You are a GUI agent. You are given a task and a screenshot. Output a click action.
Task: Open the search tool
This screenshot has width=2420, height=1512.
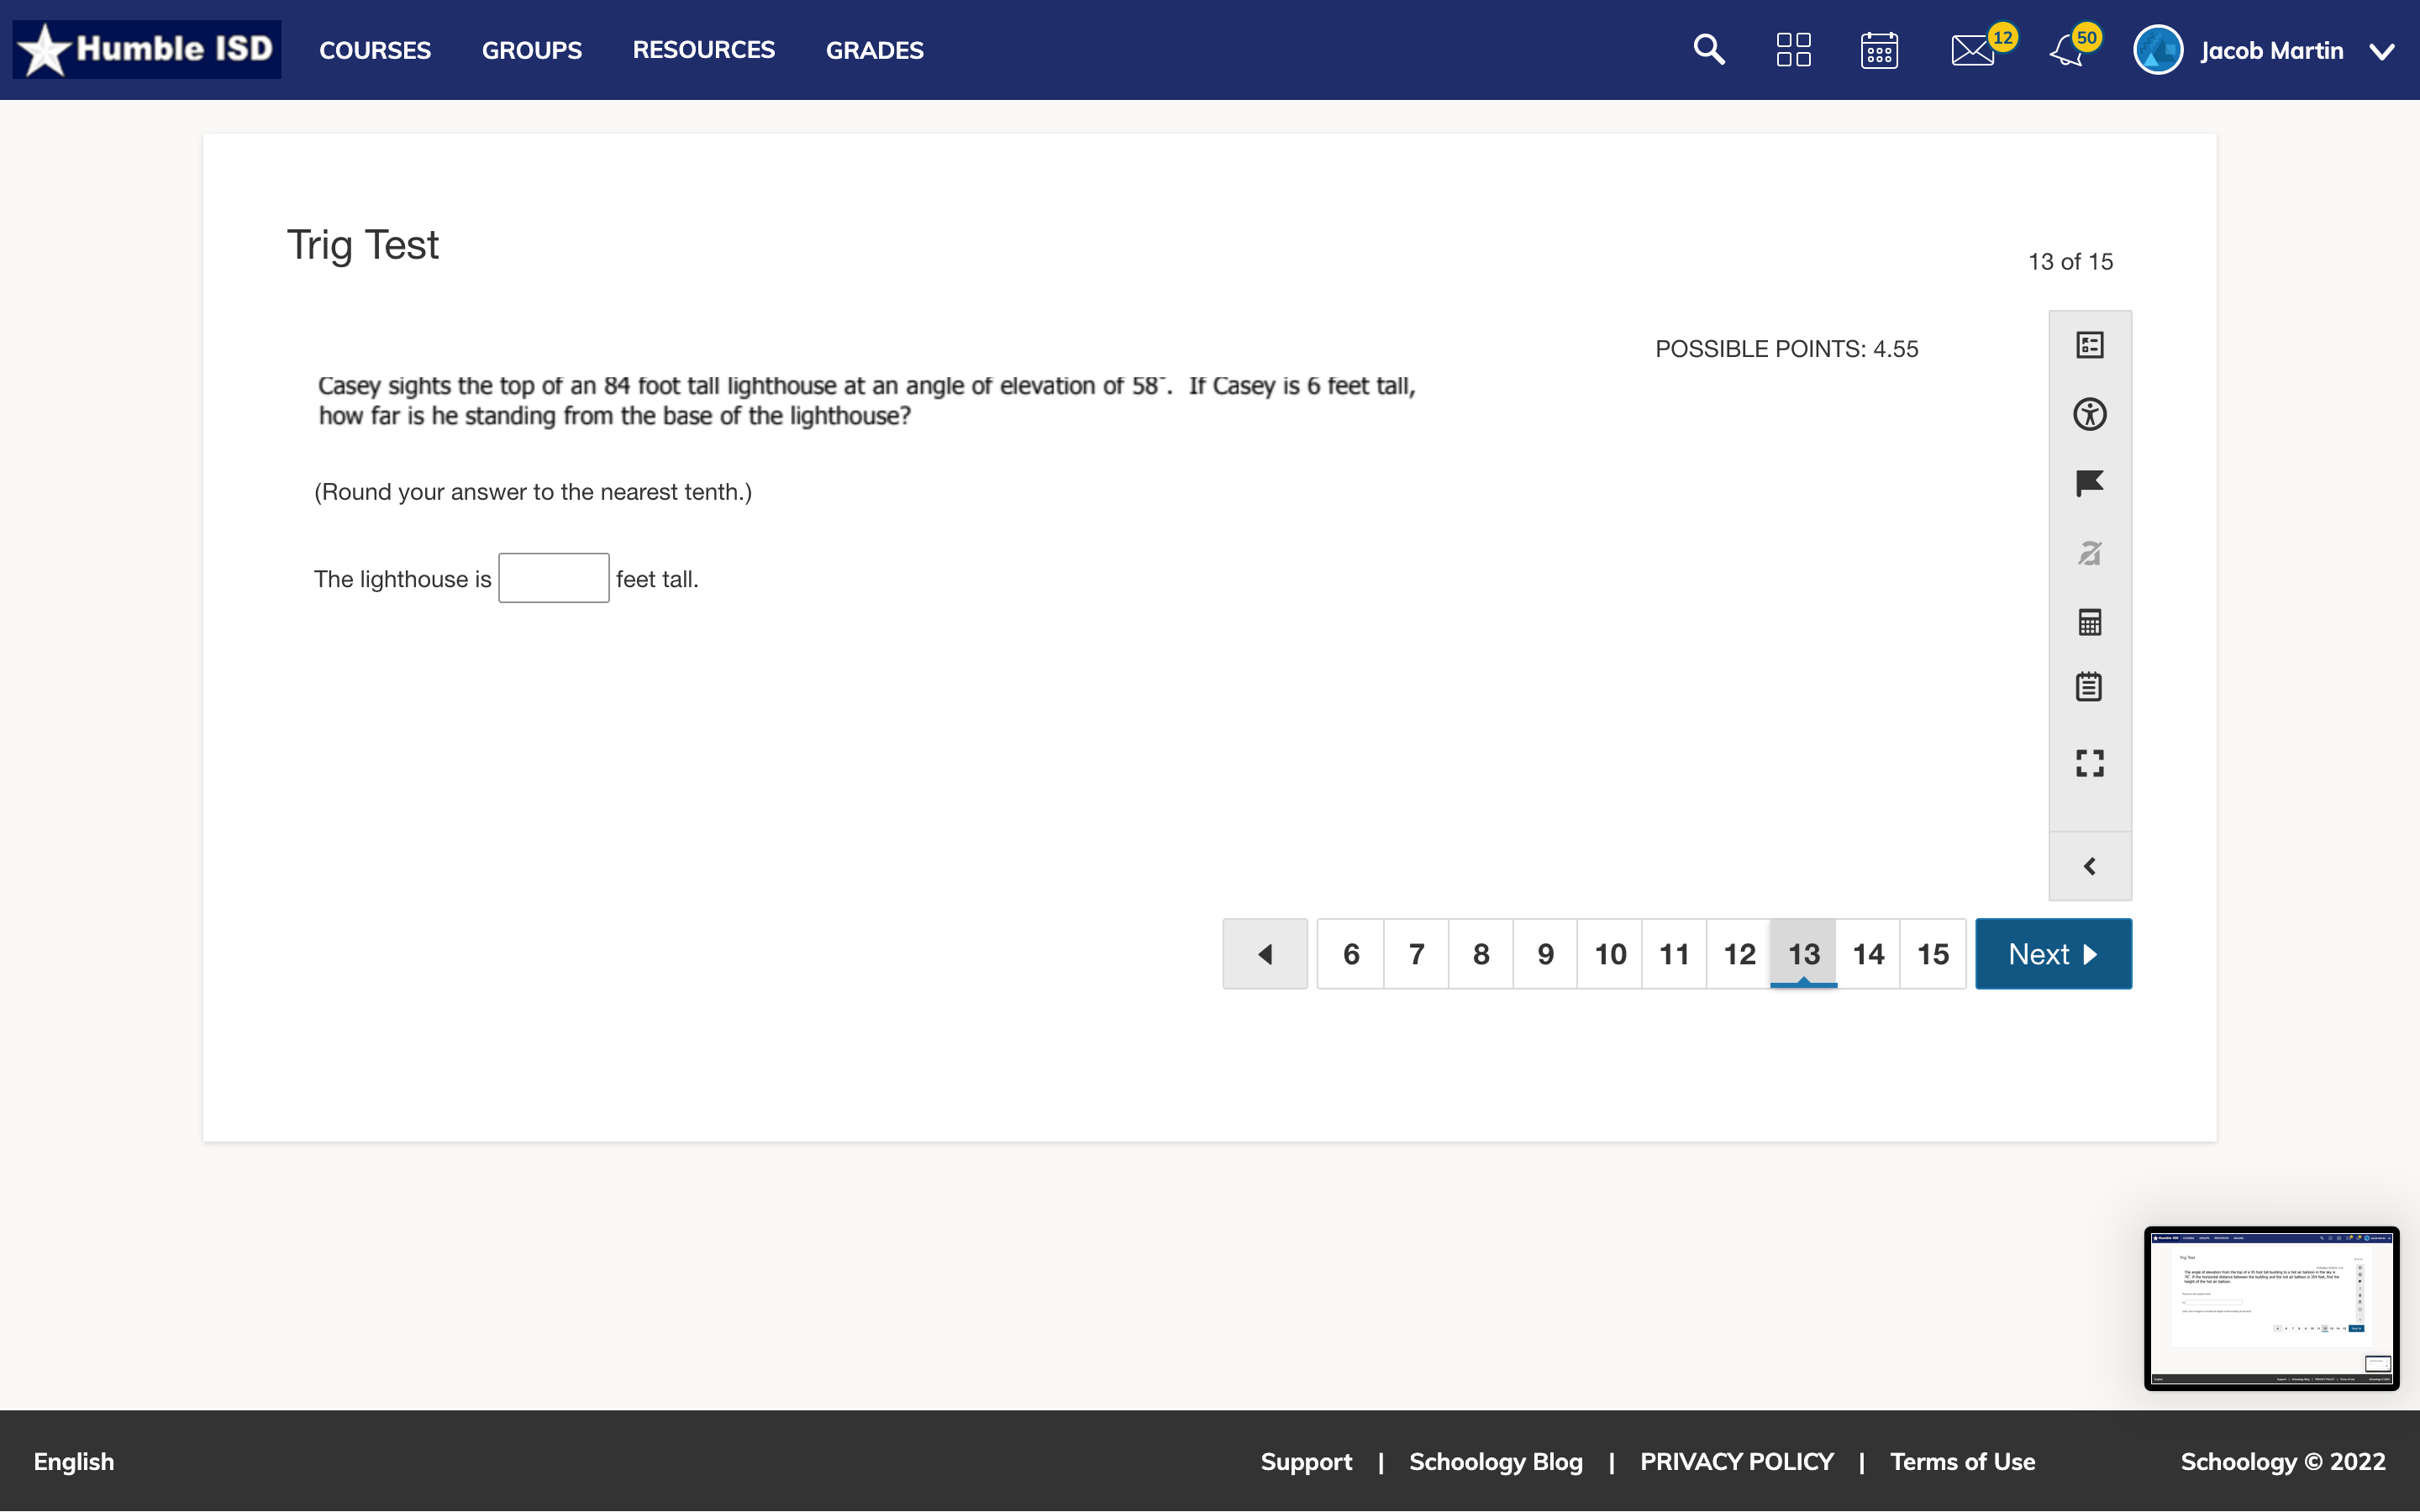coord(1708,49)
